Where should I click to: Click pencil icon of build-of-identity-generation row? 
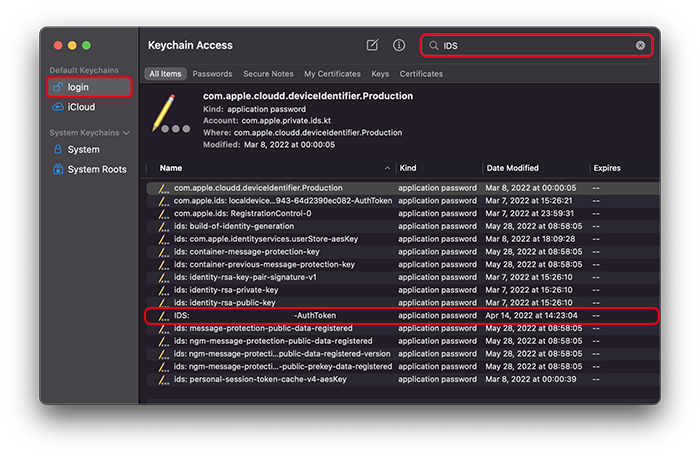point(163,227)
